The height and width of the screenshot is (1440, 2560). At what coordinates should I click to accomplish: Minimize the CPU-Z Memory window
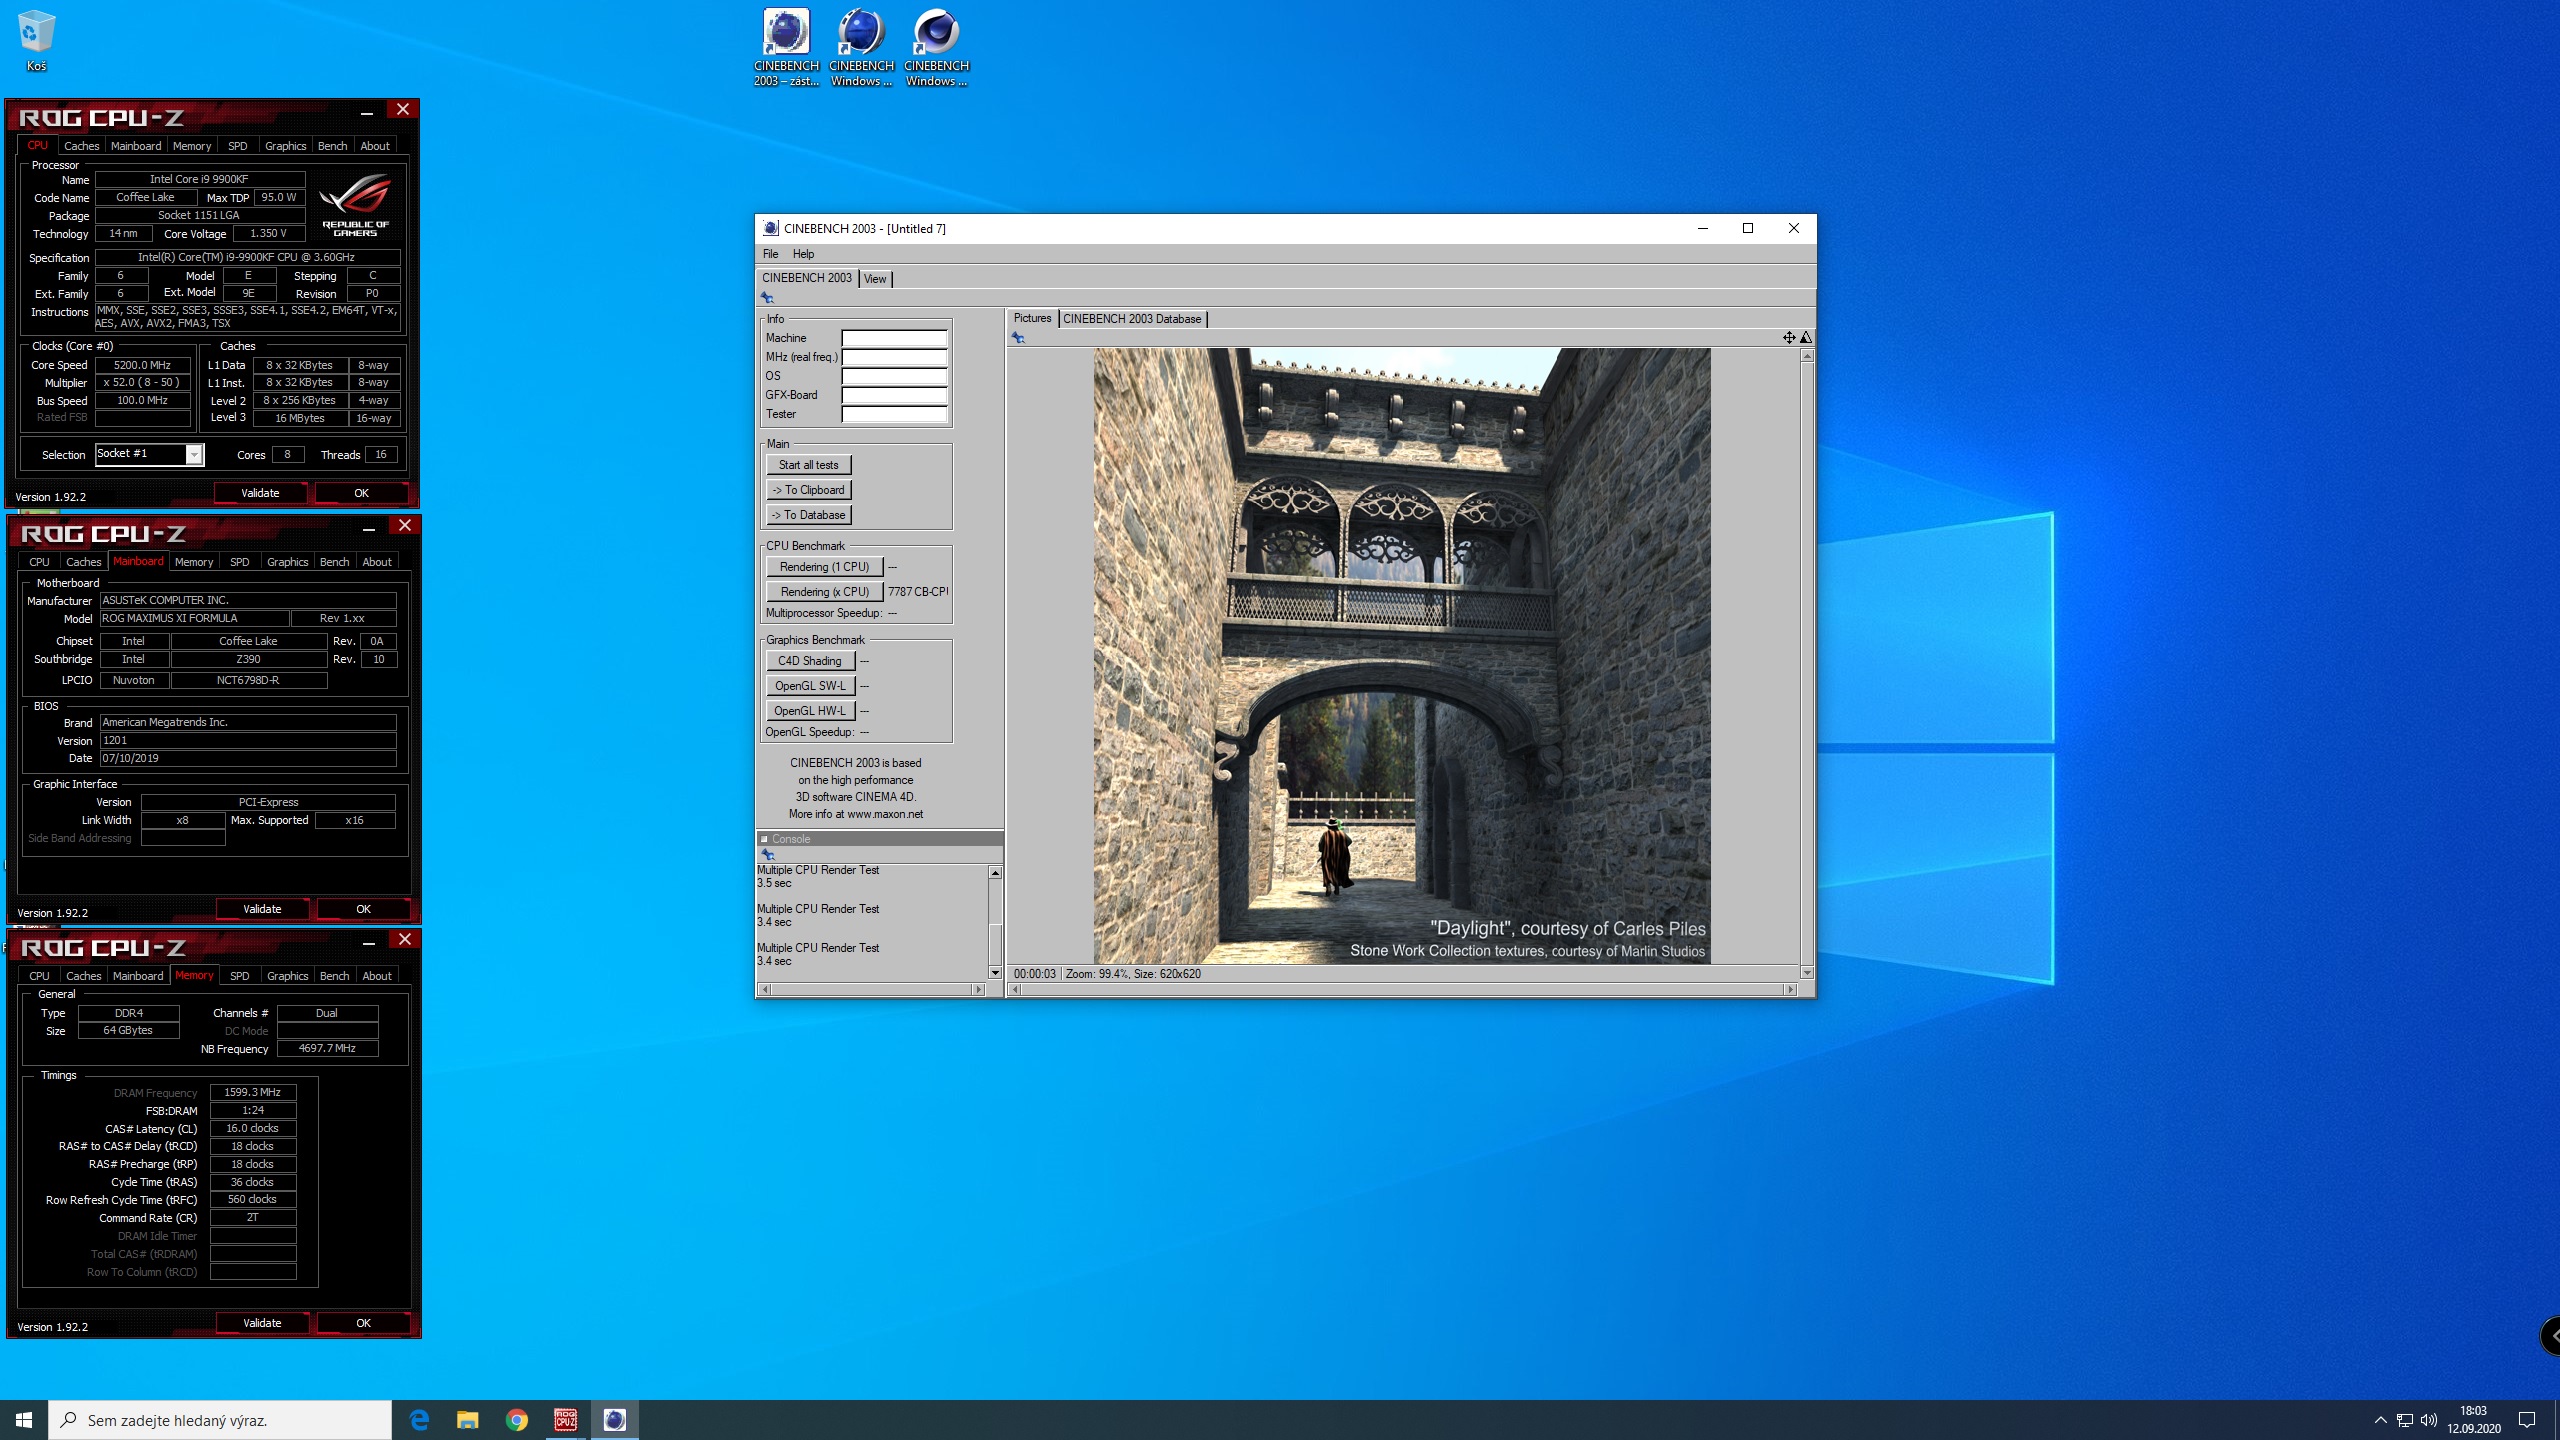pos(369,941)
